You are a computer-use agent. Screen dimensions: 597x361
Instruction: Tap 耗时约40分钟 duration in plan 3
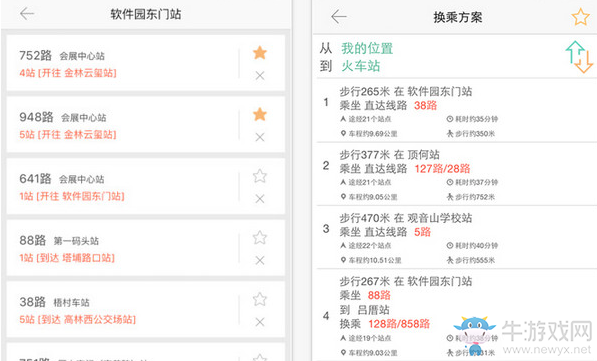click(472, 246)
